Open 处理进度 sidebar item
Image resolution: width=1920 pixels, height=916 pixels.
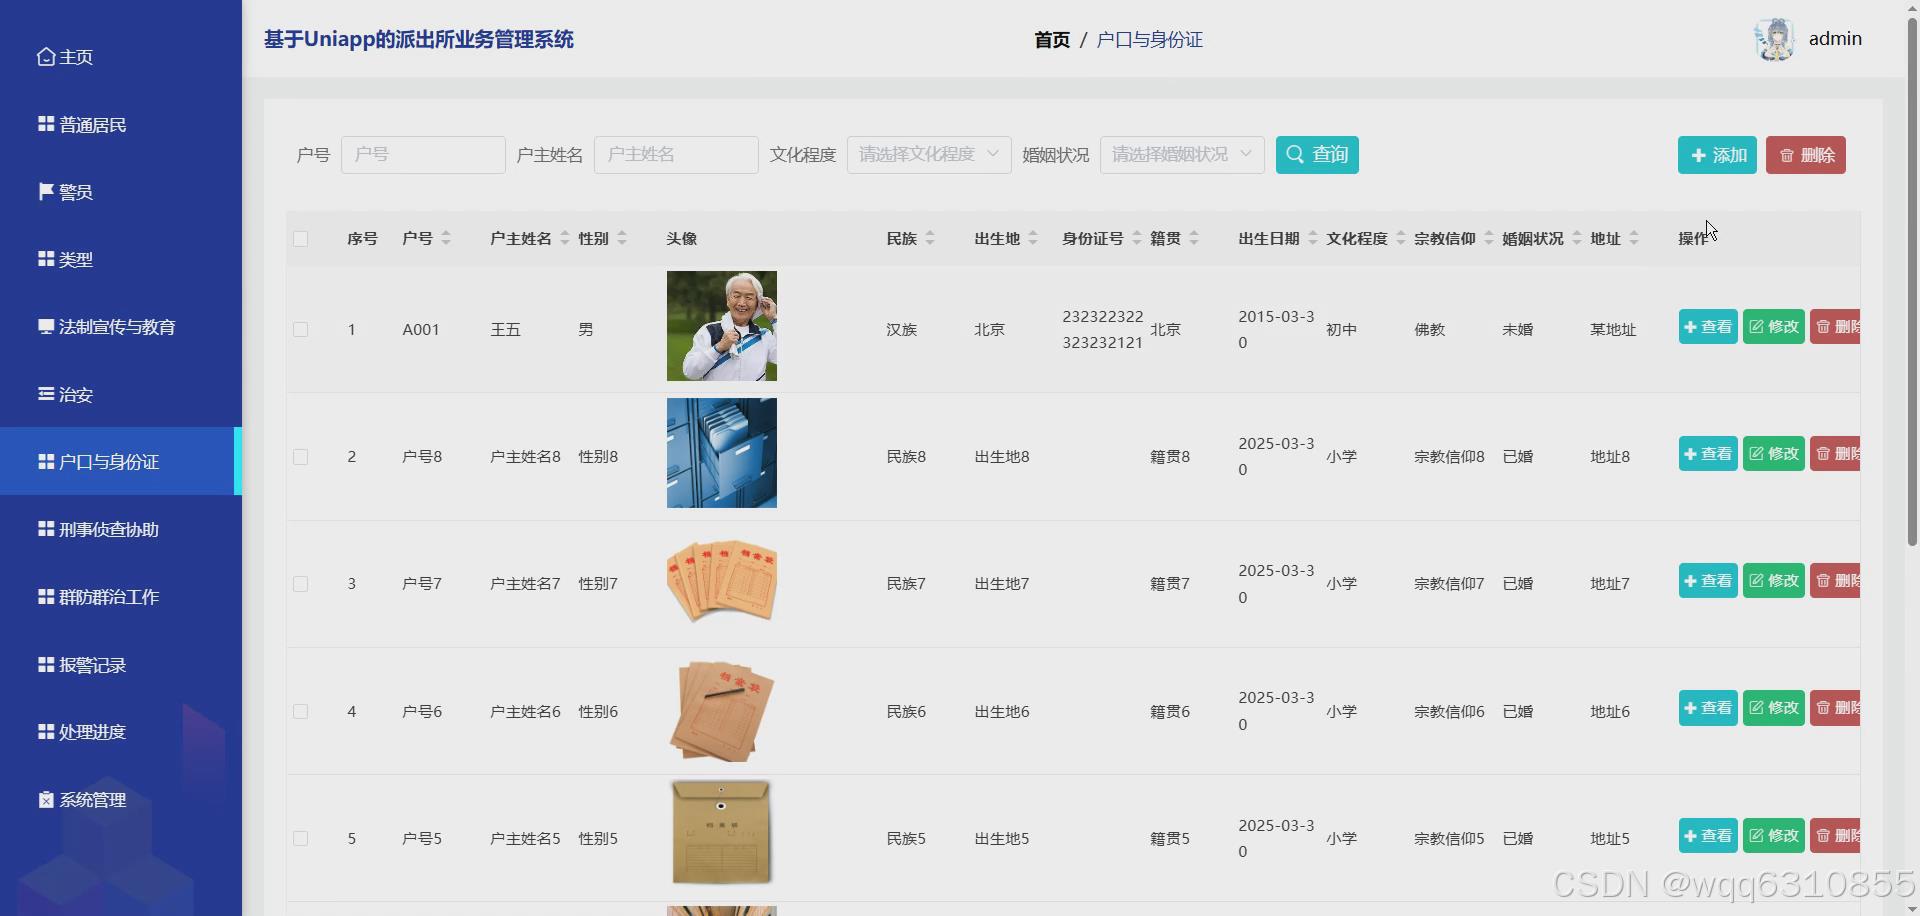120,732
